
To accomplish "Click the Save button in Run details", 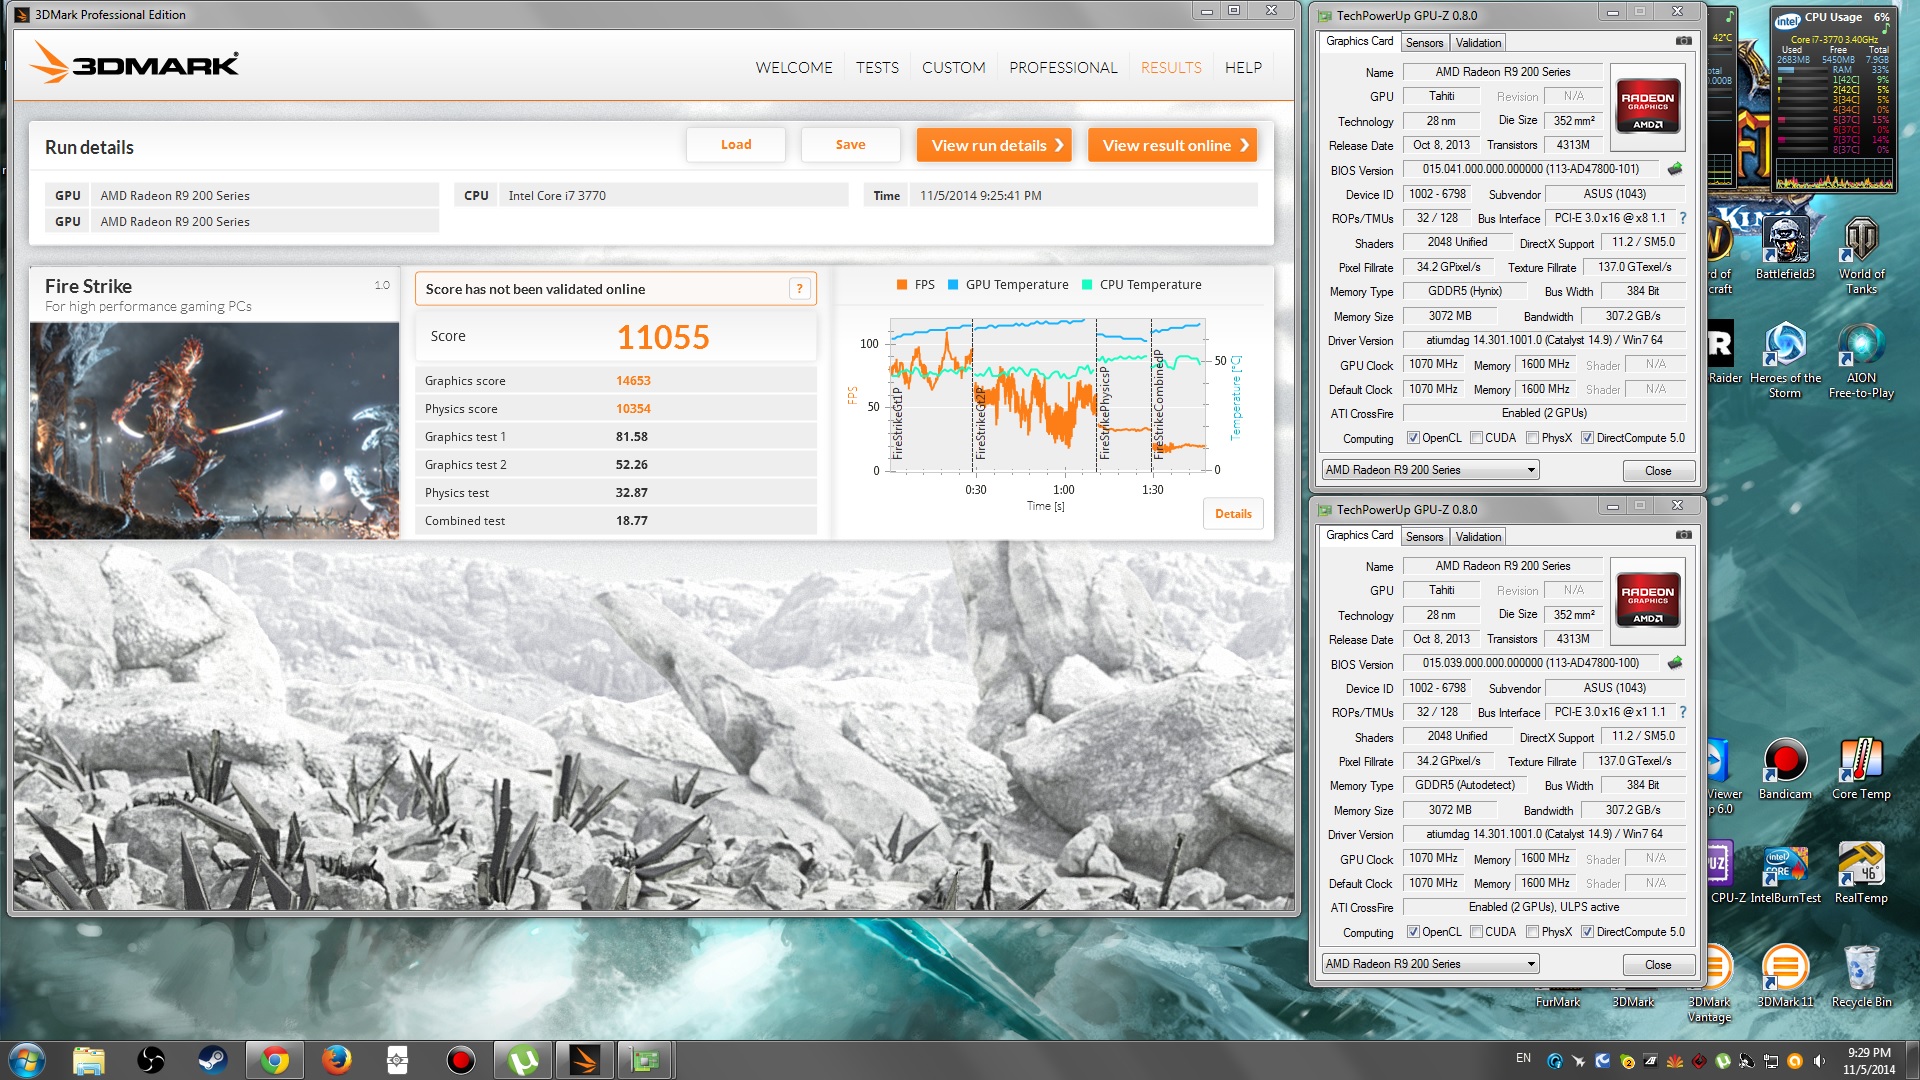I will tap(850, 145).
